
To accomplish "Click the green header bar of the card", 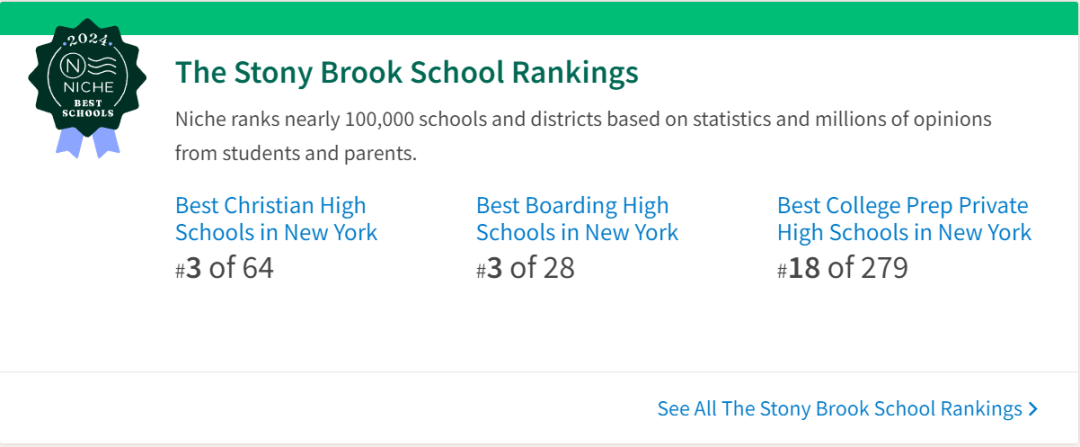I will pyautogui.click(x=540, y=19).
